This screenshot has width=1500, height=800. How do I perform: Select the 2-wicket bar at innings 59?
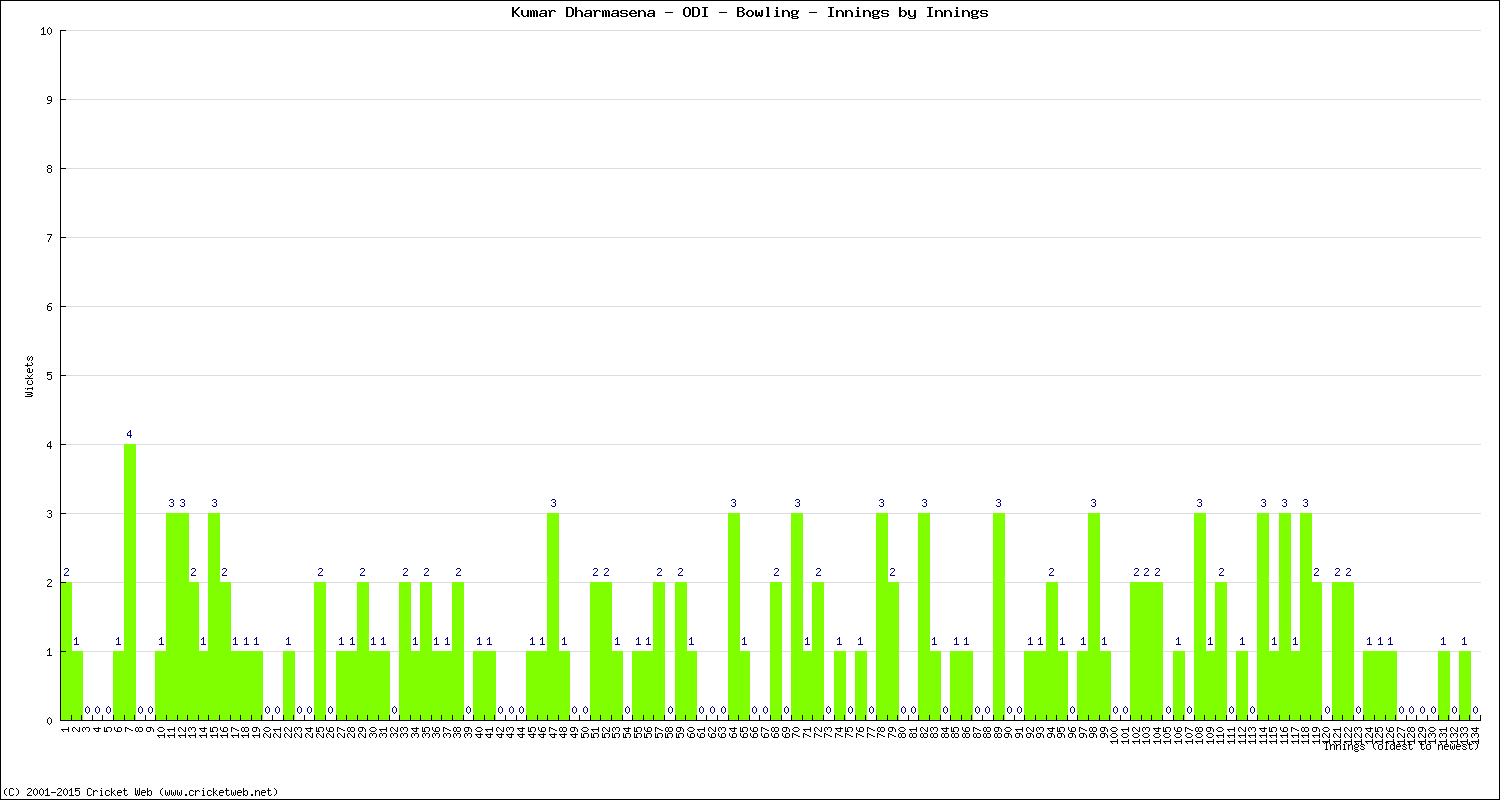680,651
